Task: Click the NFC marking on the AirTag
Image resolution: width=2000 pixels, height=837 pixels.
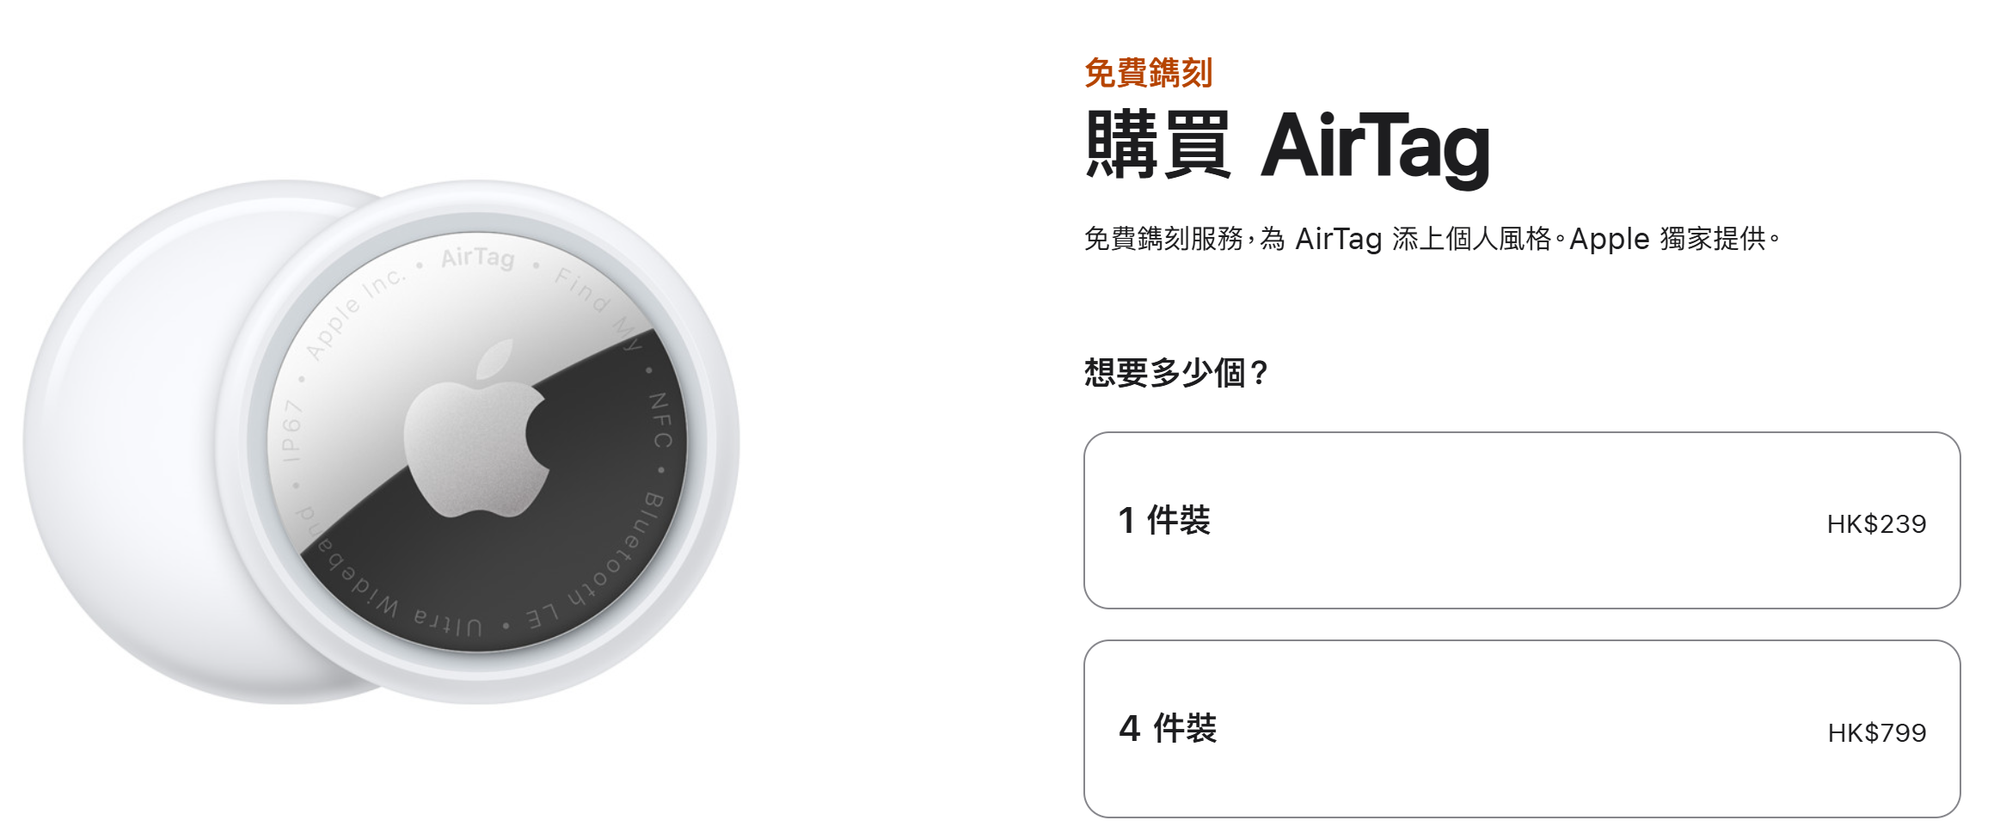Action: coord(661,420)
